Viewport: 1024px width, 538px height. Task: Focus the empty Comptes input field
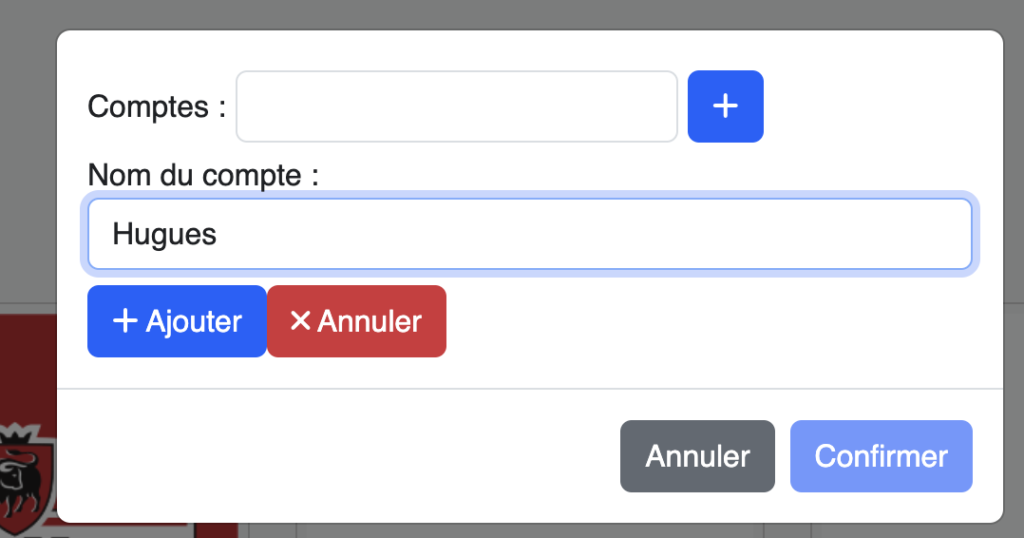[456, 106]
